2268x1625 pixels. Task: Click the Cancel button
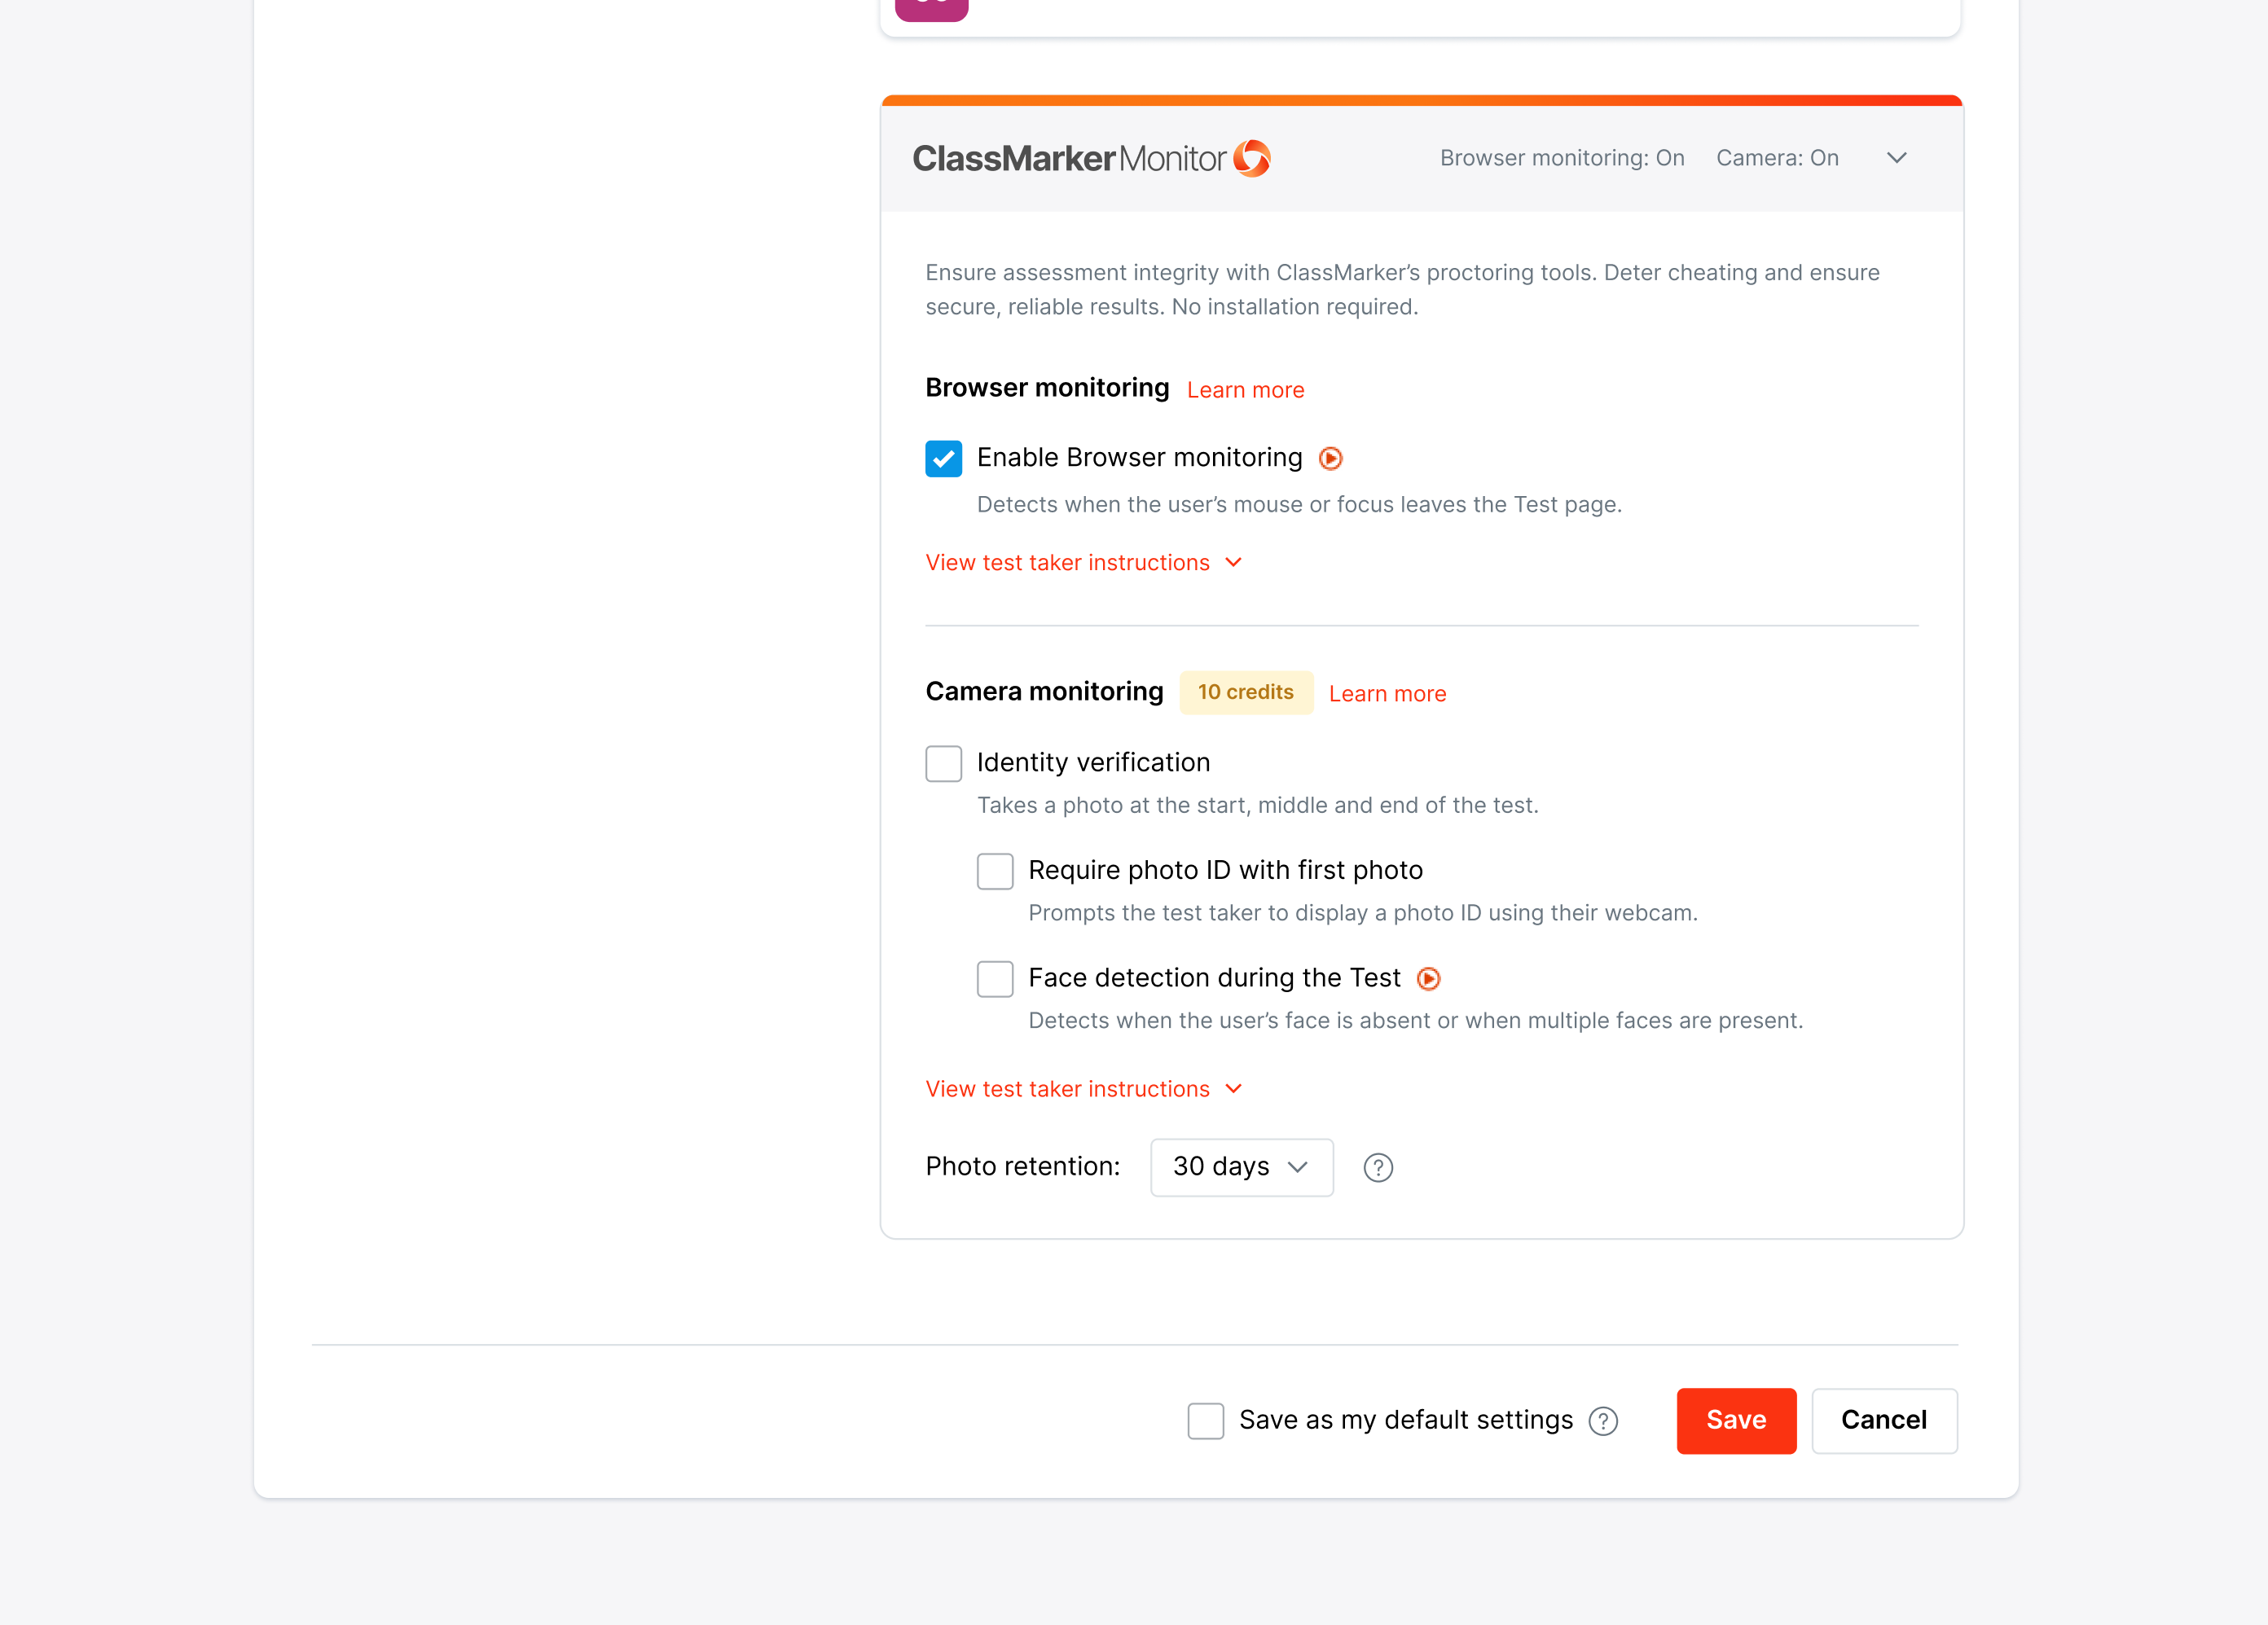click(x=1883, y=1420)
